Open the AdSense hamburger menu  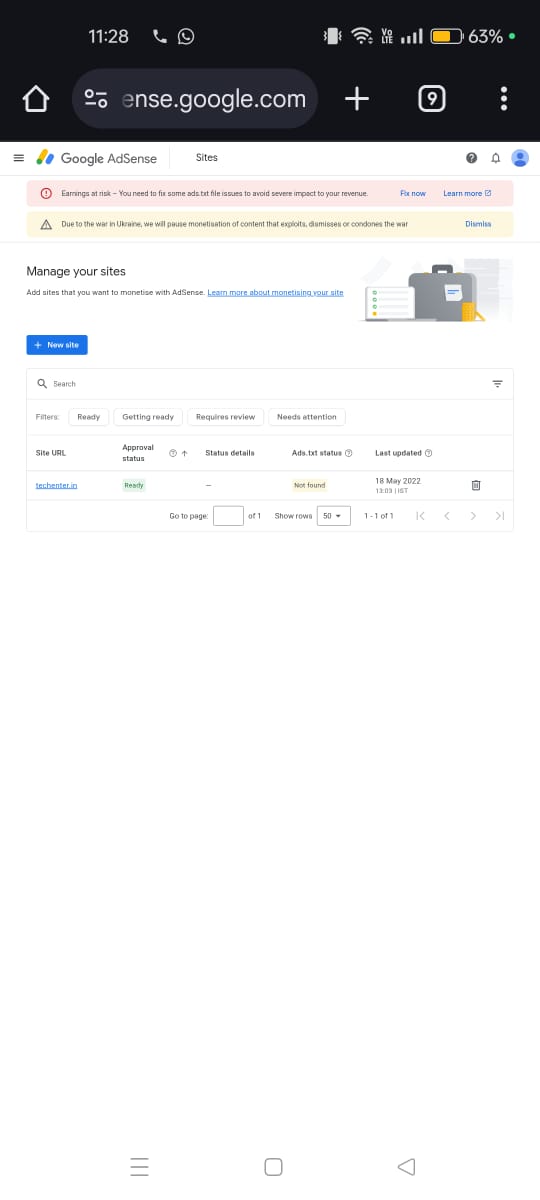pos(18,158)
